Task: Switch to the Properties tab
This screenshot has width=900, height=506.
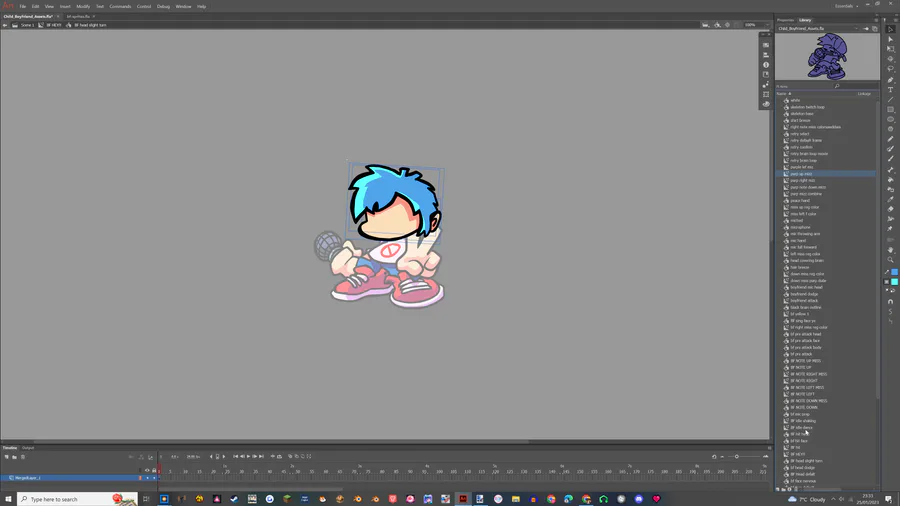Action: click(x=785, y=20)
